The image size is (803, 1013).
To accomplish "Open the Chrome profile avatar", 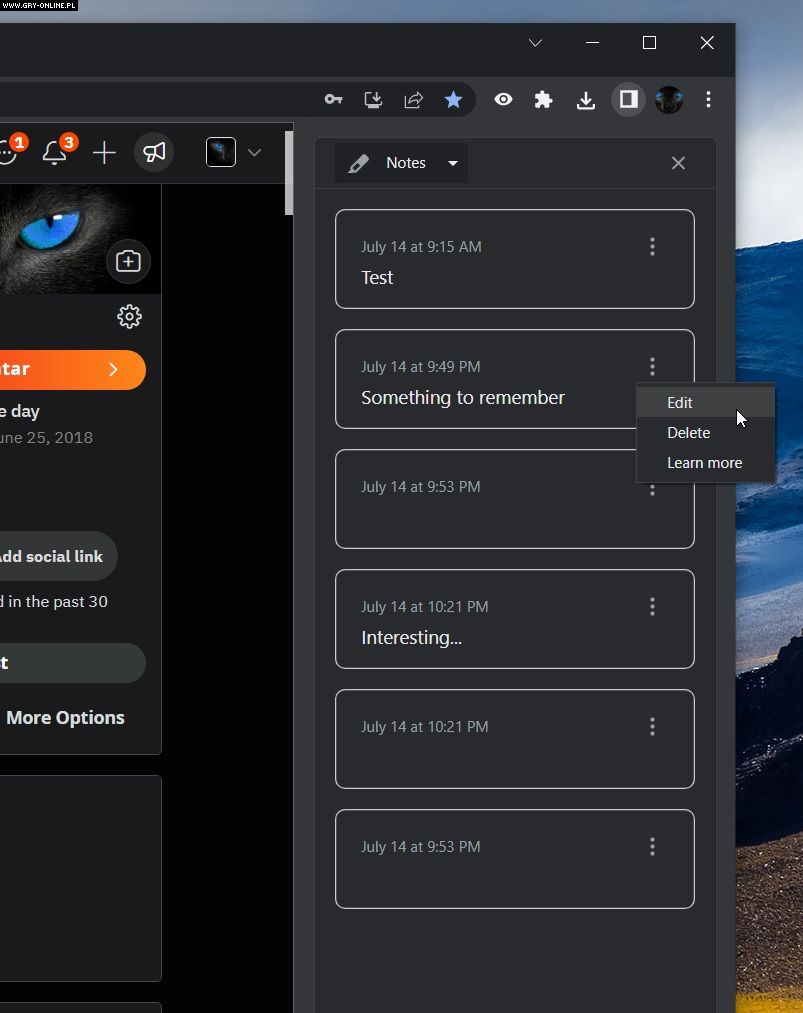I will tap(669, 99).
